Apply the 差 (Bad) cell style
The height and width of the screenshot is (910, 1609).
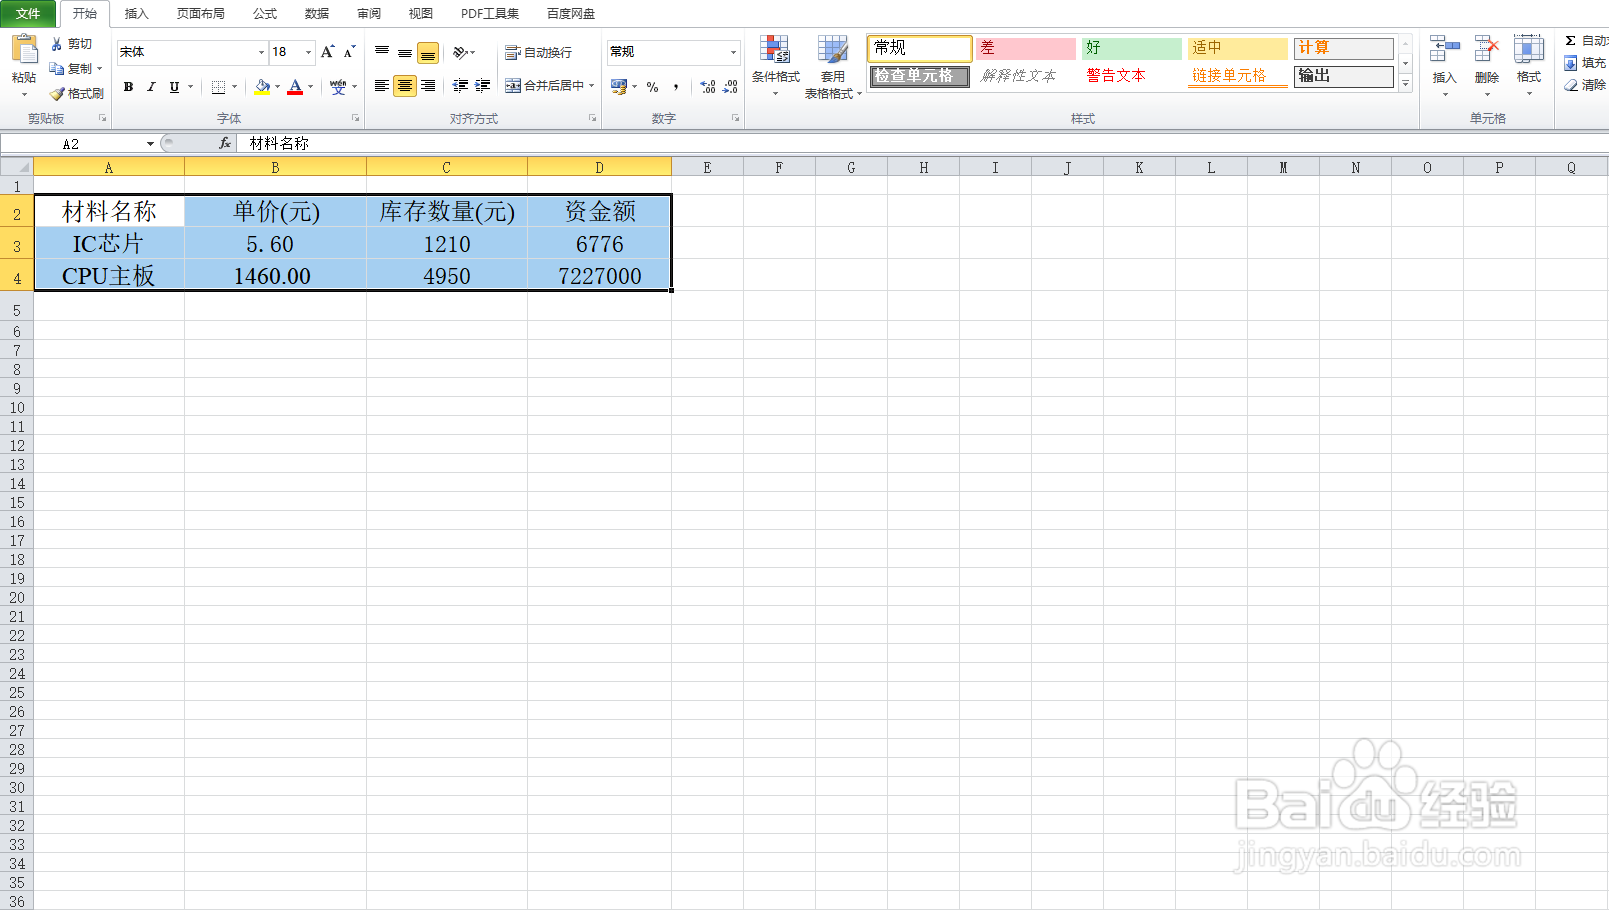pyautogui.click(x=1026, y=48)
